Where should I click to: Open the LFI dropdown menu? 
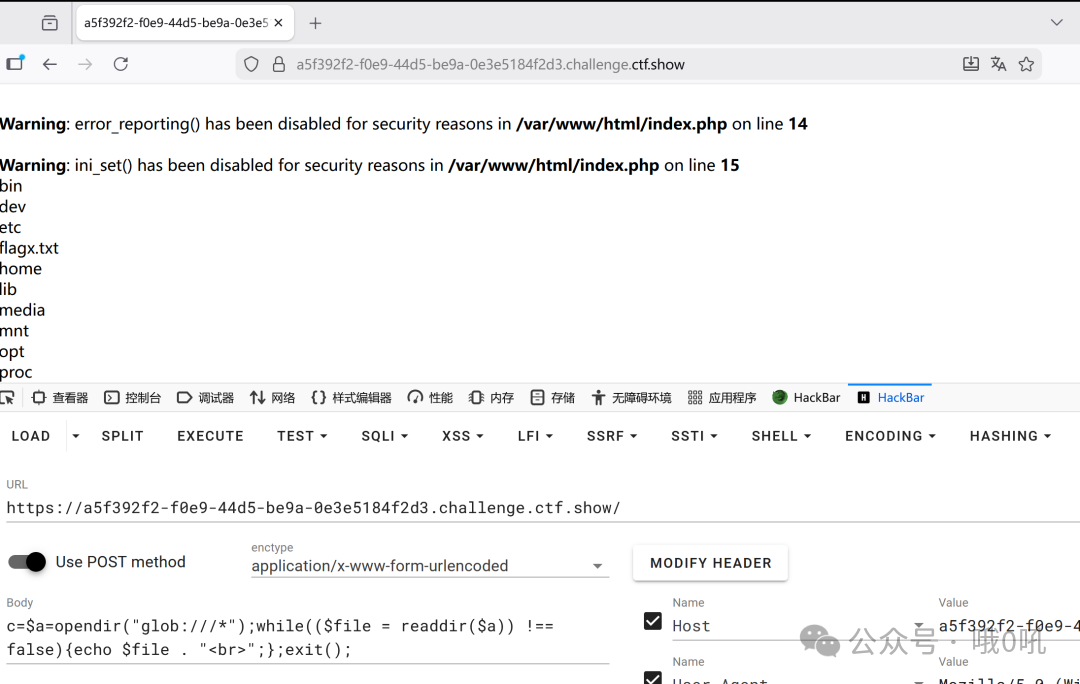point(535,436)
